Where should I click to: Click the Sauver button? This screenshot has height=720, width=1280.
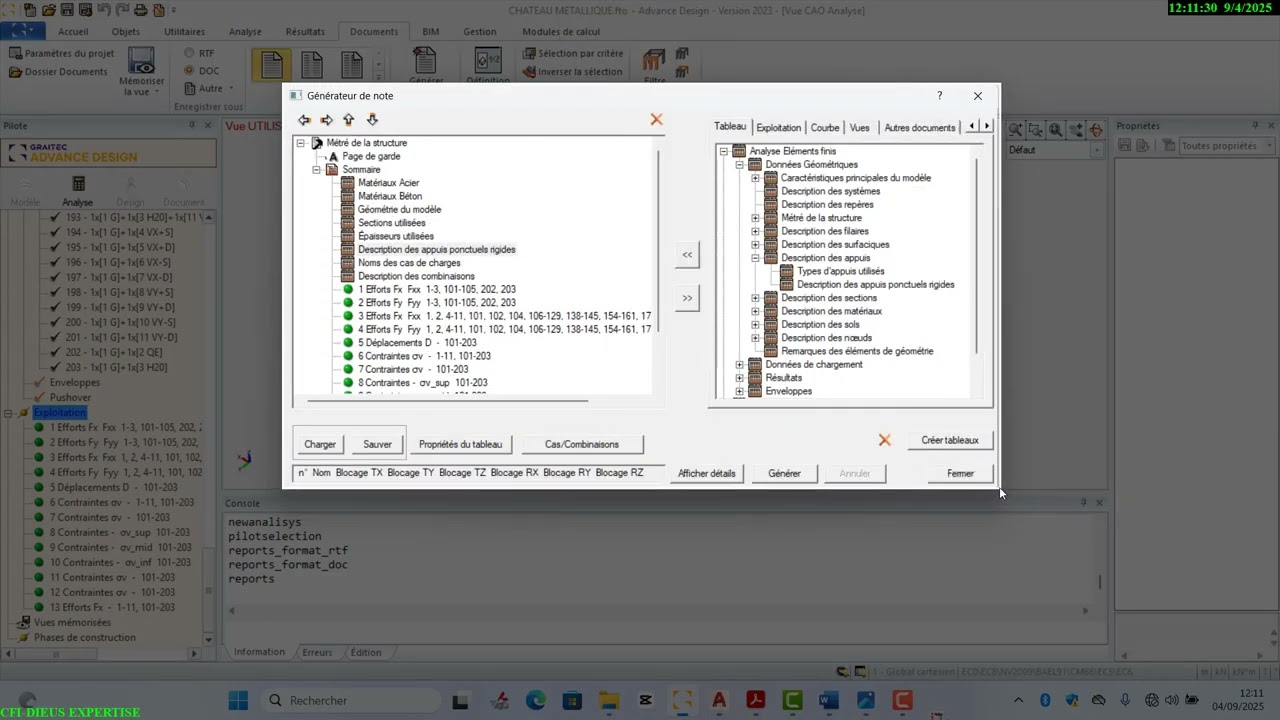pos(377,444)
